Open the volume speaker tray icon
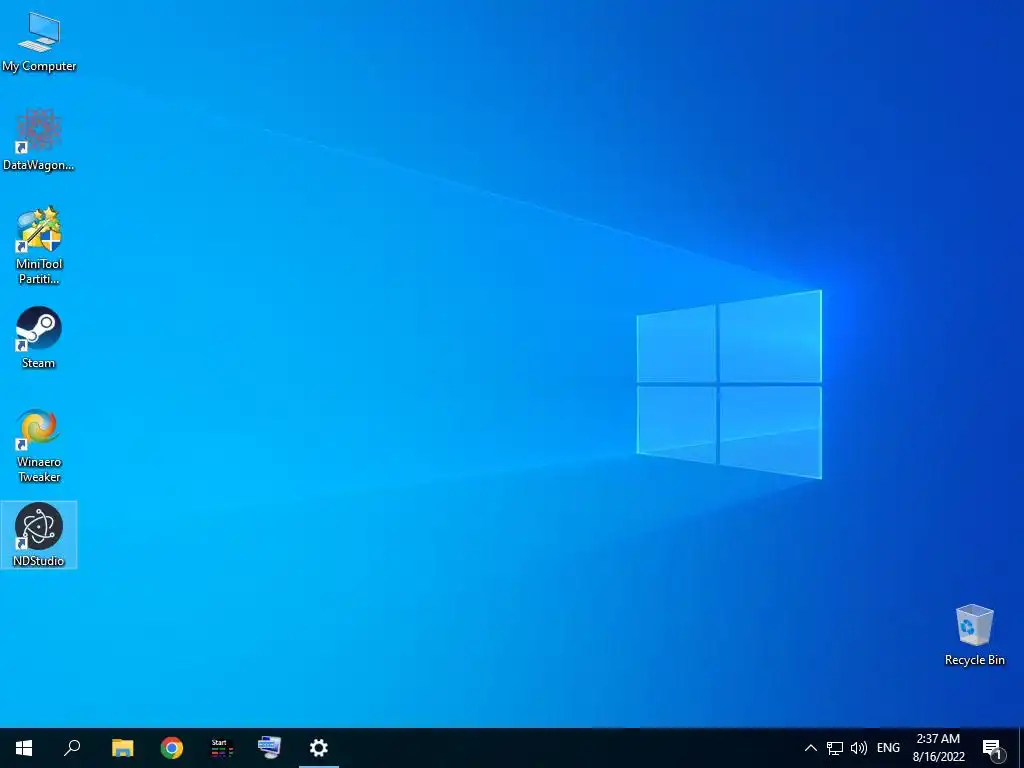 coord(859,748)
